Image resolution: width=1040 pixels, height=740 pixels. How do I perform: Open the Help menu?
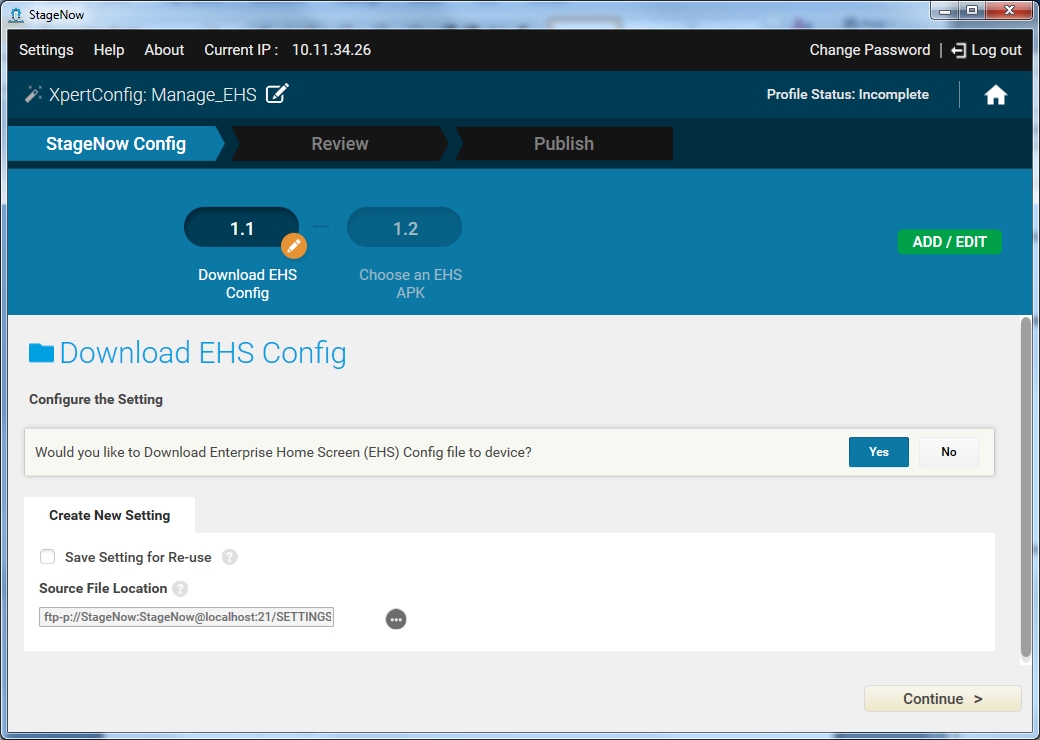[109, 50]
